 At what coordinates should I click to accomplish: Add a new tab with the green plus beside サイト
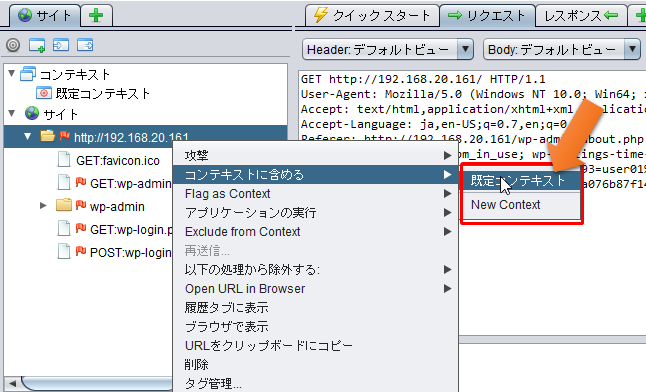tap(96, 16)
